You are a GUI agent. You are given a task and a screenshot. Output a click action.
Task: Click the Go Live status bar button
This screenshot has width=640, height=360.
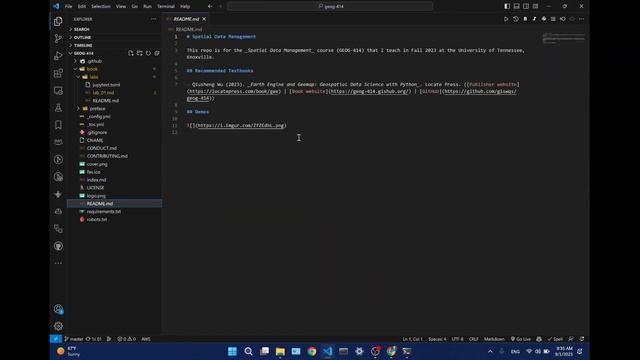520,339
